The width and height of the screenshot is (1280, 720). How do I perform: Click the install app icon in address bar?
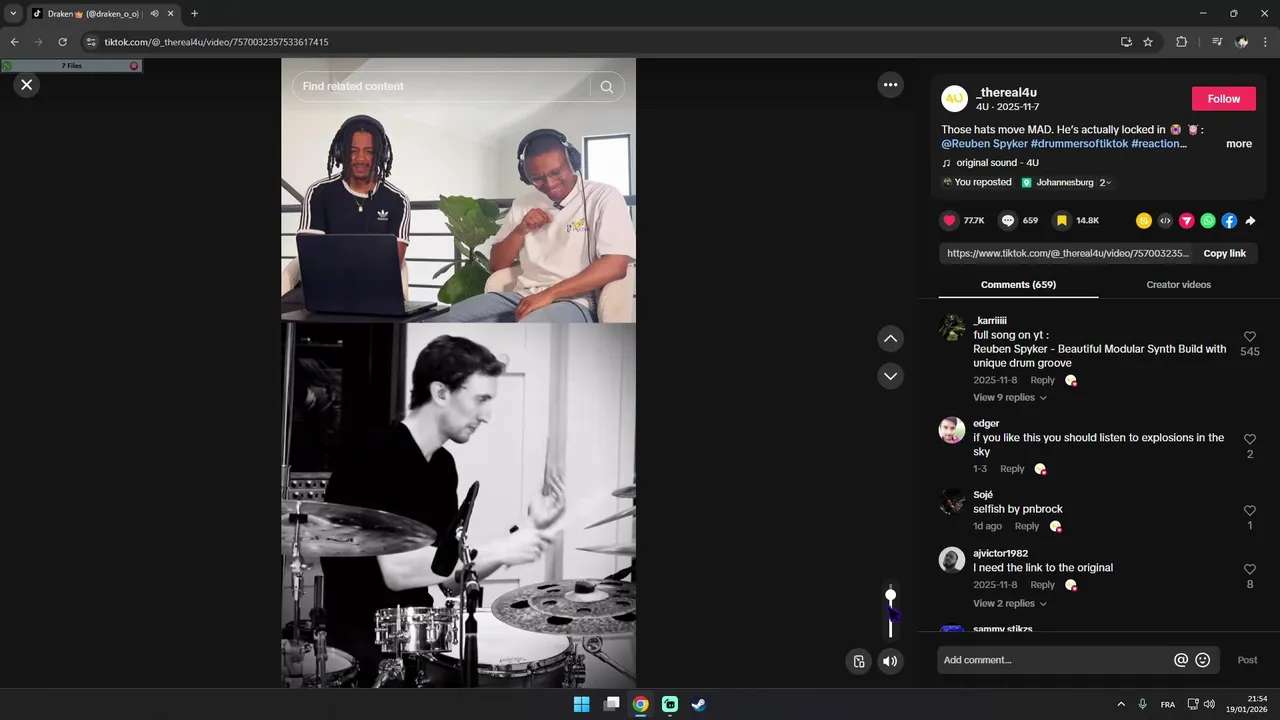coord(1126,42)
